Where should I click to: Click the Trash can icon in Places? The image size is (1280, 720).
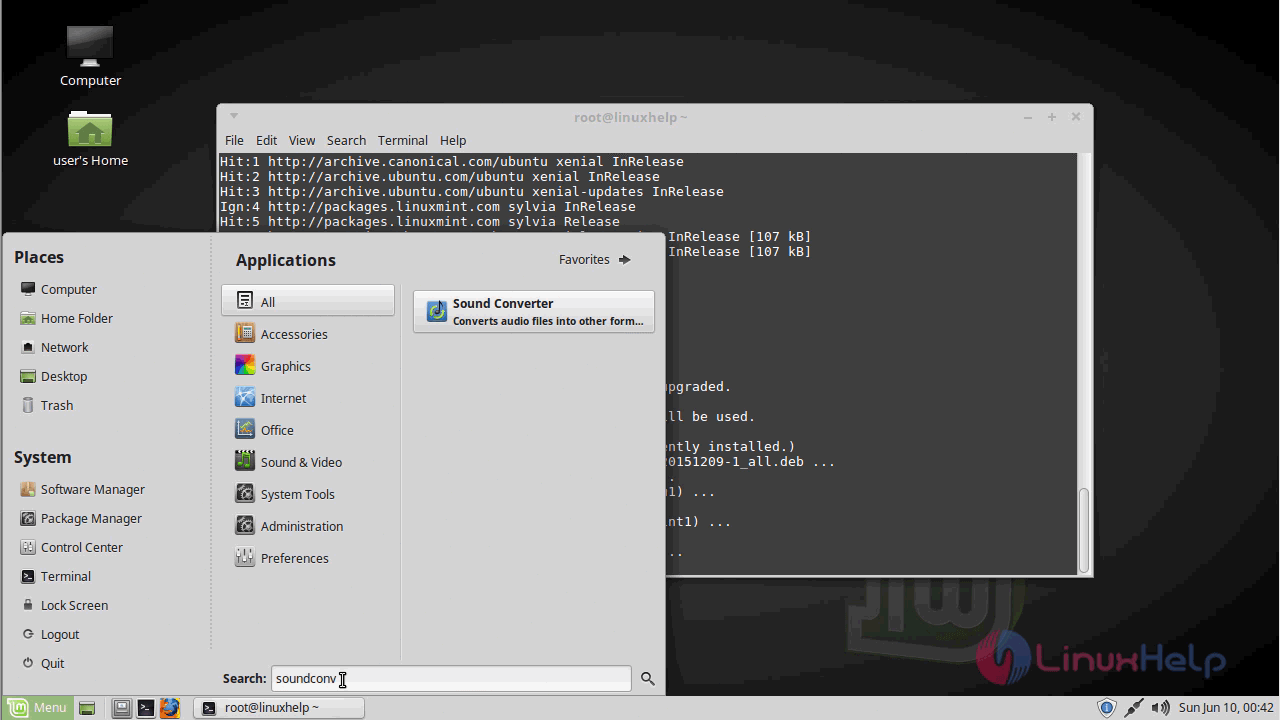tap(28, 405)
